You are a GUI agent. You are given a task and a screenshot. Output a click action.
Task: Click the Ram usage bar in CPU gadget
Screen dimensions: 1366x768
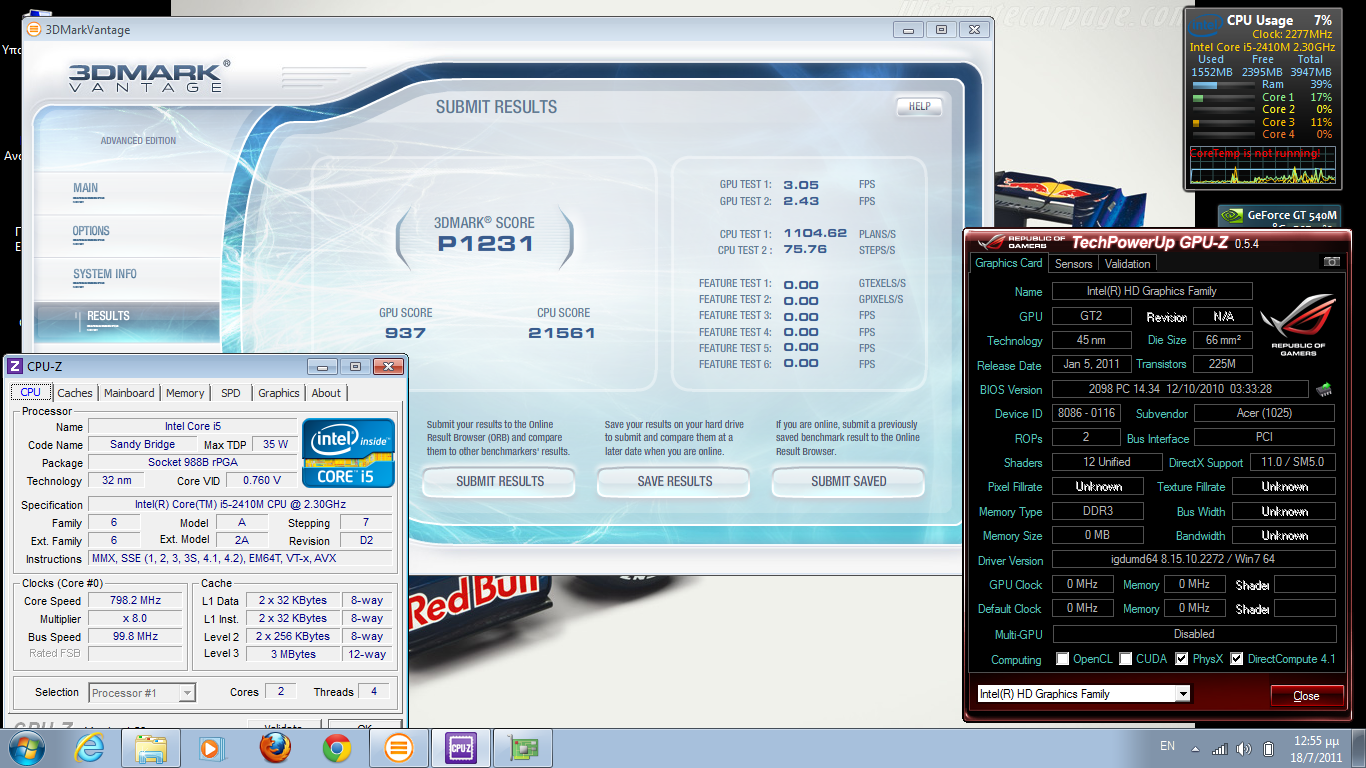[x=1224, y=85]
